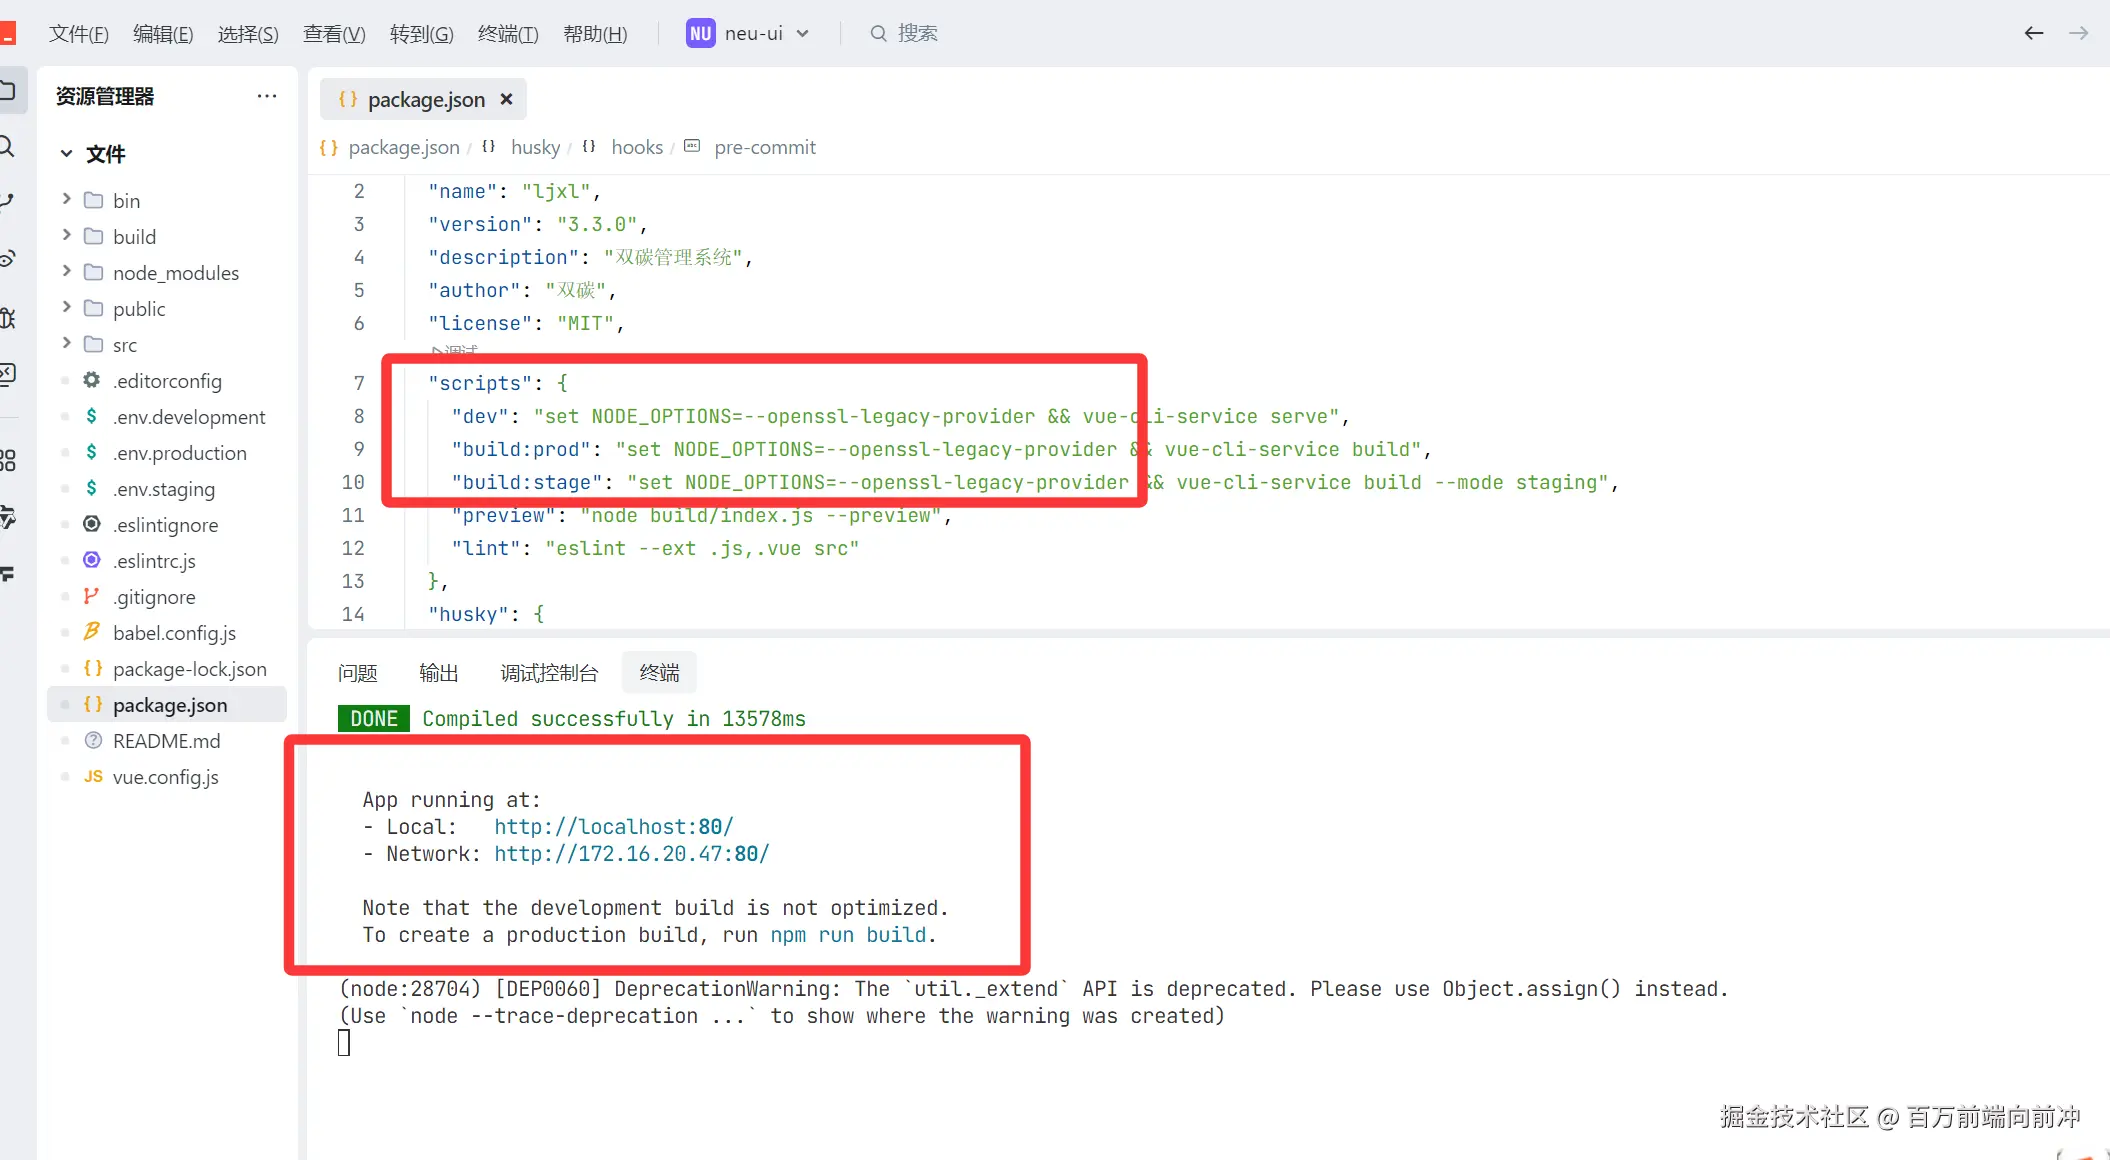This screenshot has height=1160, width=2110.
Task: Expand the src folder chevron
Action: [x=67, y=344]
